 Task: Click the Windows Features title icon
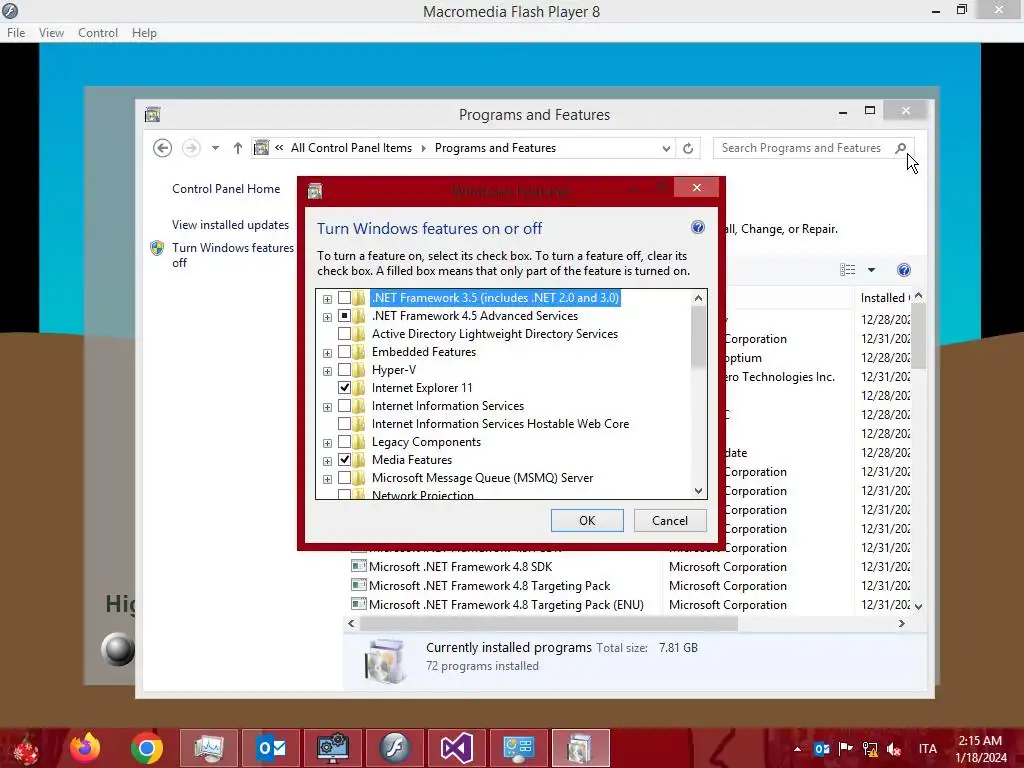315,191
